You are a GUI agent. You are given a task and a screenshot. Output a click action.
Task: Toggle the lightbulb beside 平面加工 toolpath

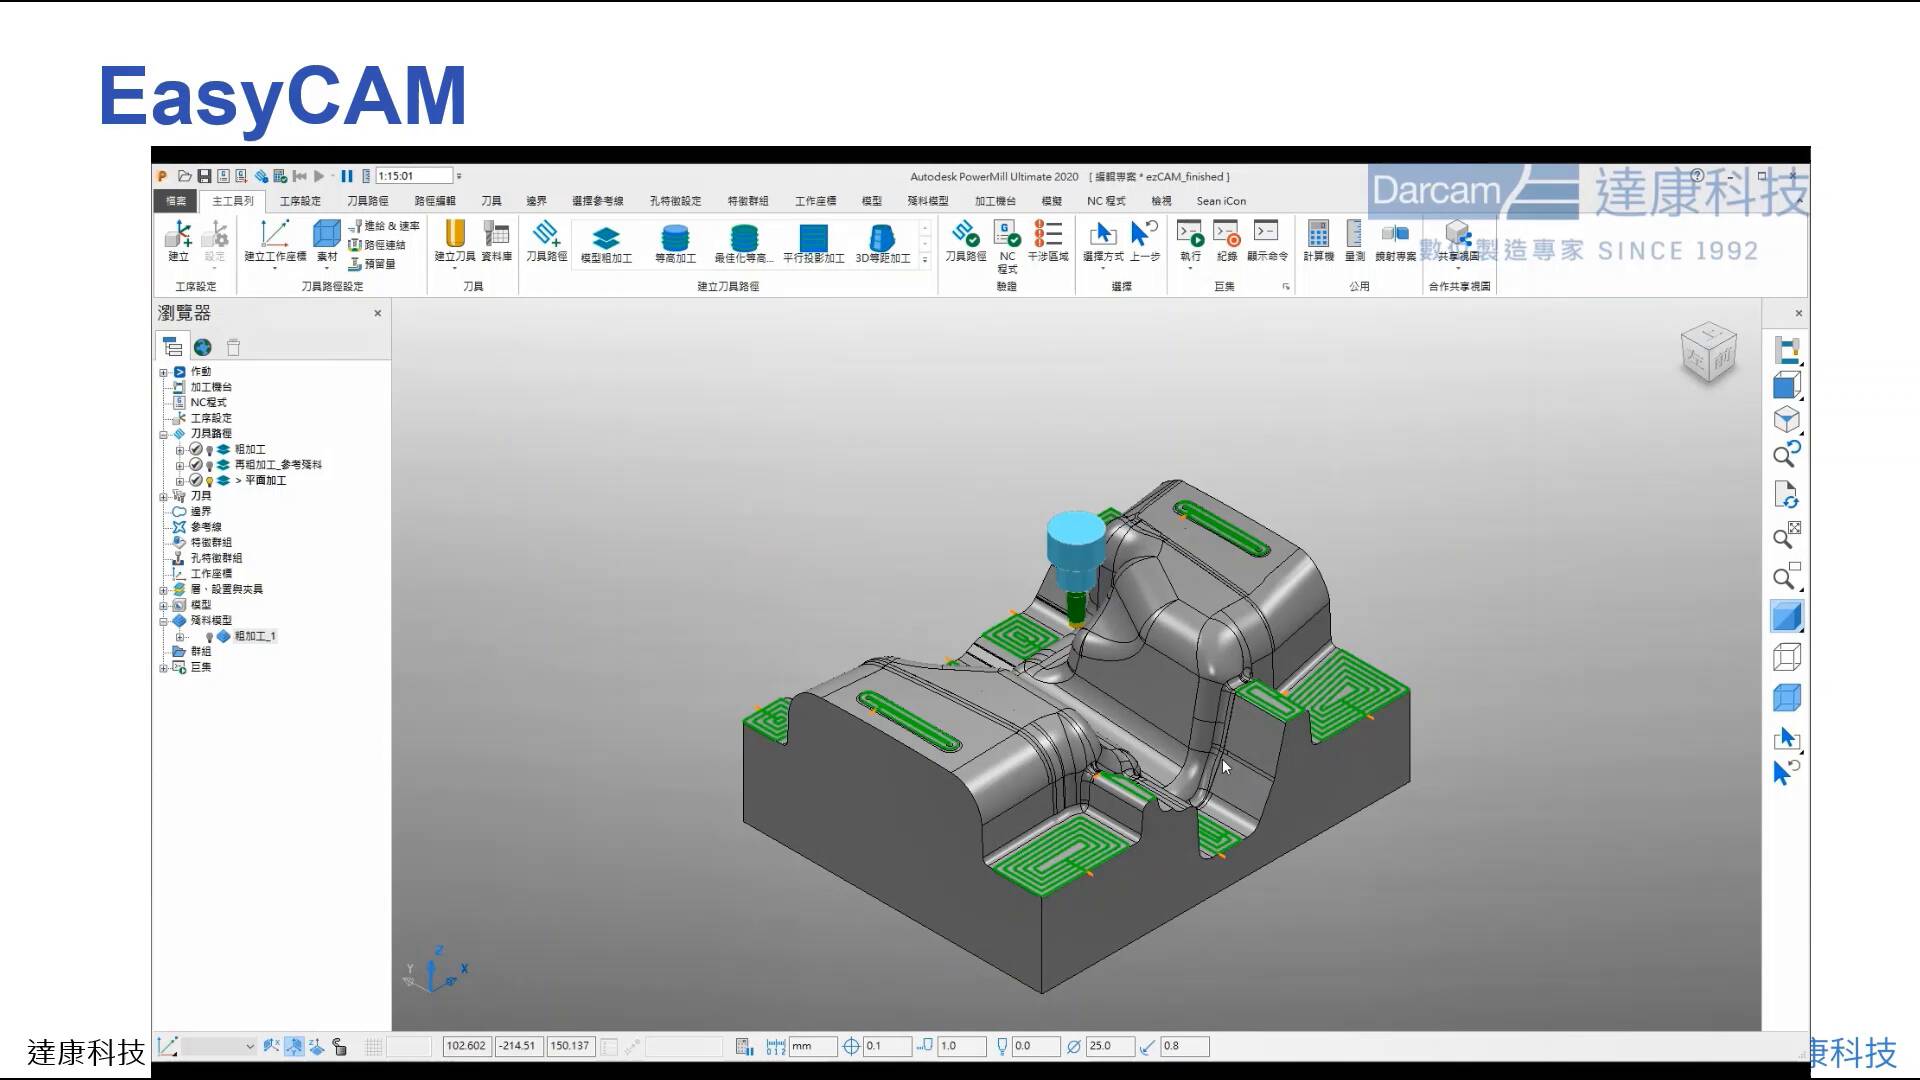(x=210, y=482)
